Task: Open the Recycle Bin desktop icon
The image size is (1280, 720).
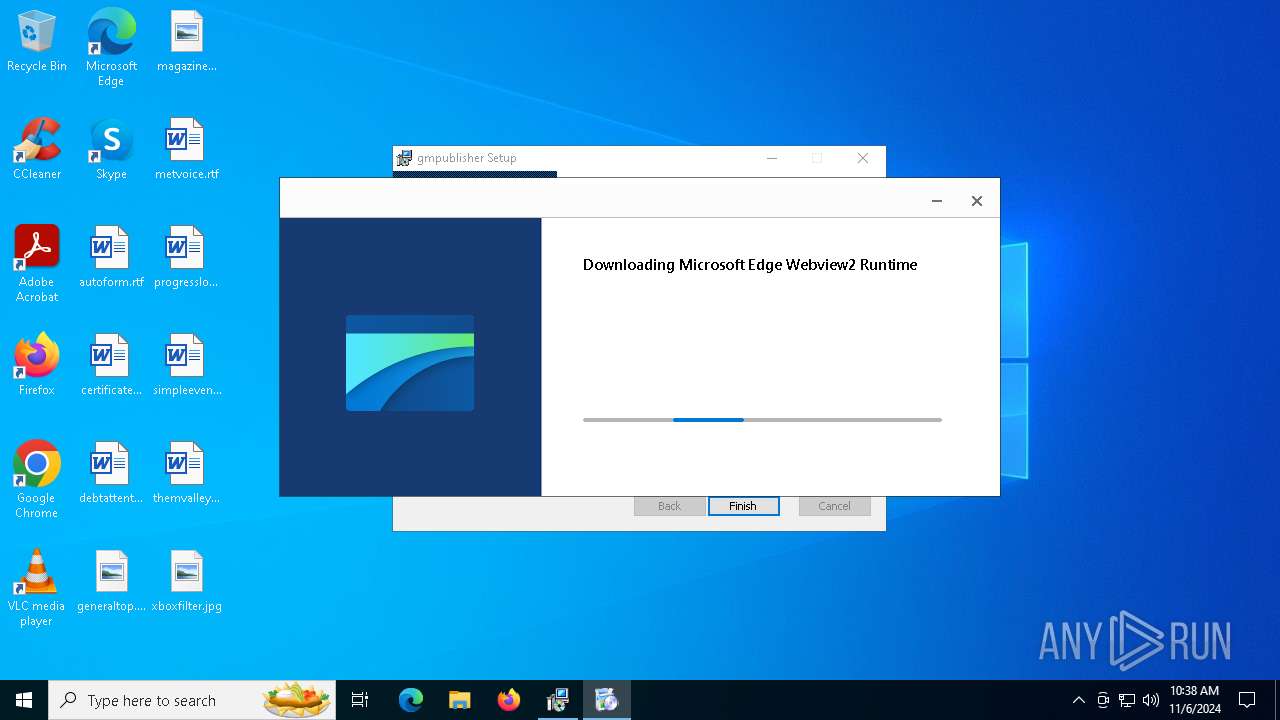Action: pos(37,42)
